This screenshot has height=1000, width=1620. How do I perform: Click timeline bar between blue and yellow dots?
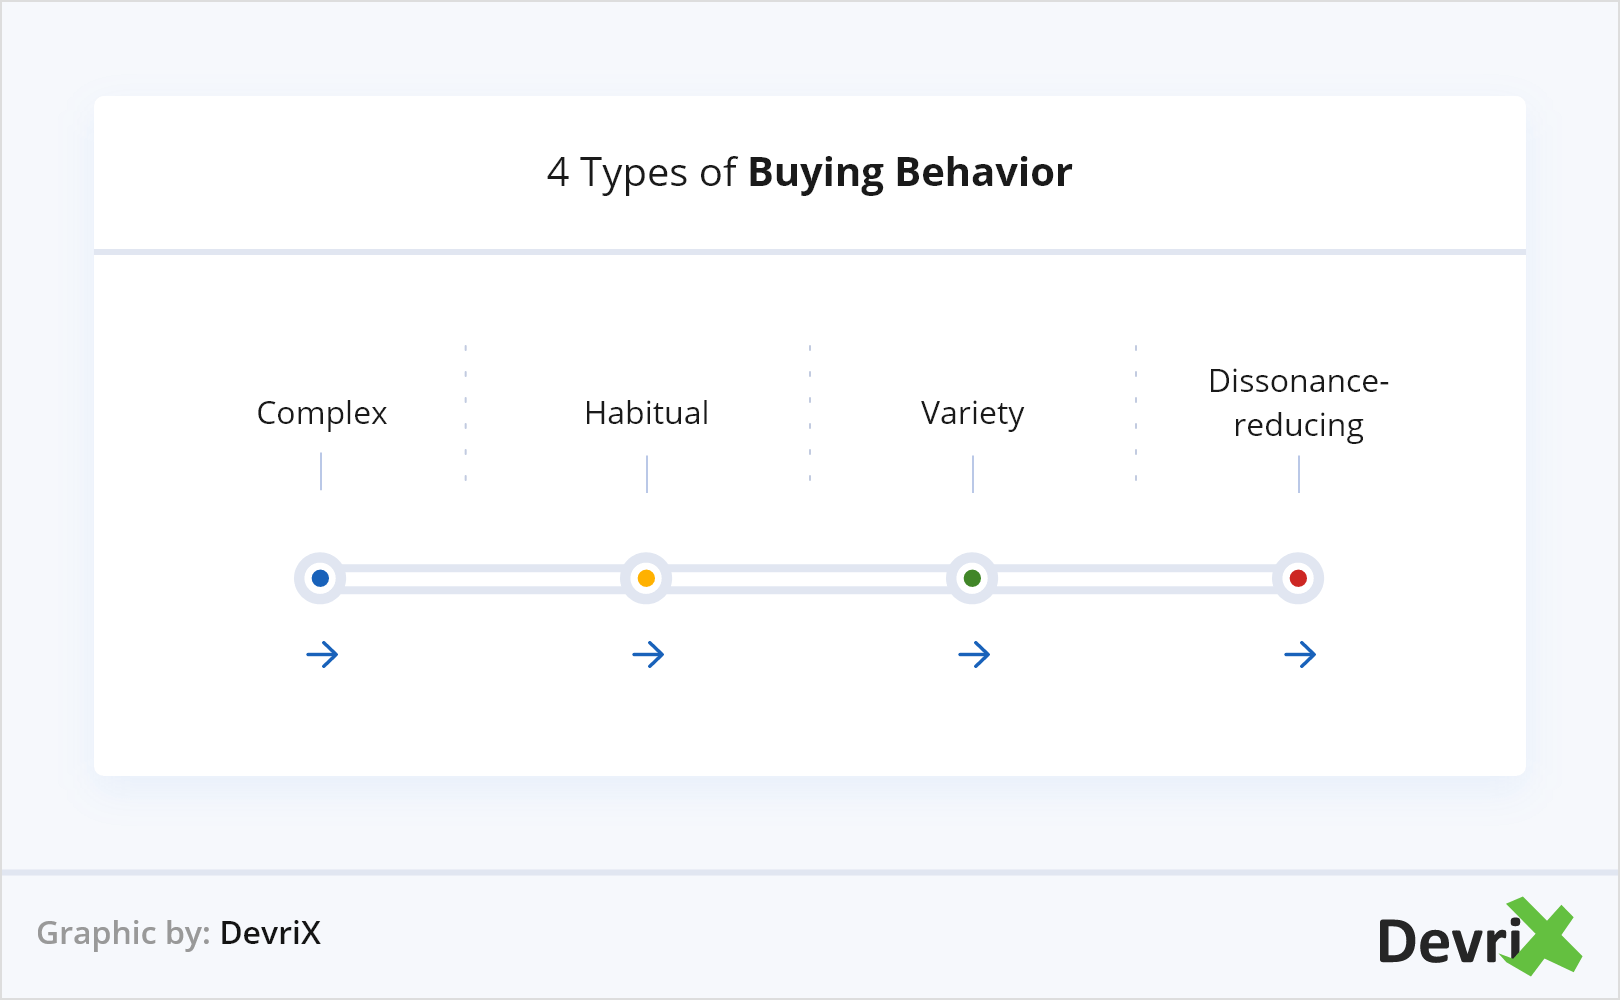tap(483, 578)
